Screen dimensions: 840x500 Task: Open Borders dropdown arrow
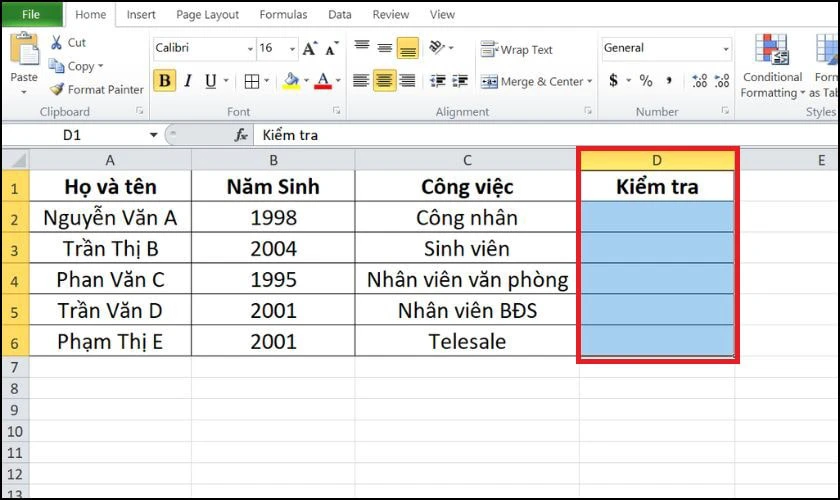[x=266, y=81]
